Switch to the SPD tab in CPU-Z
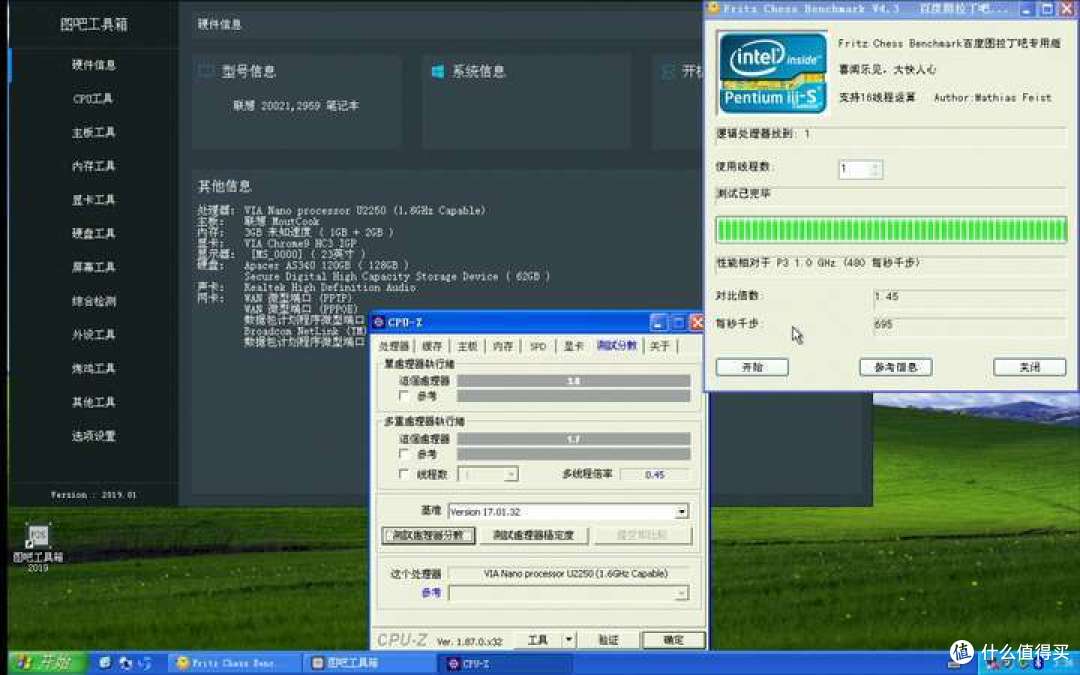The image size is (1080, 675). (x=538, y=346)
